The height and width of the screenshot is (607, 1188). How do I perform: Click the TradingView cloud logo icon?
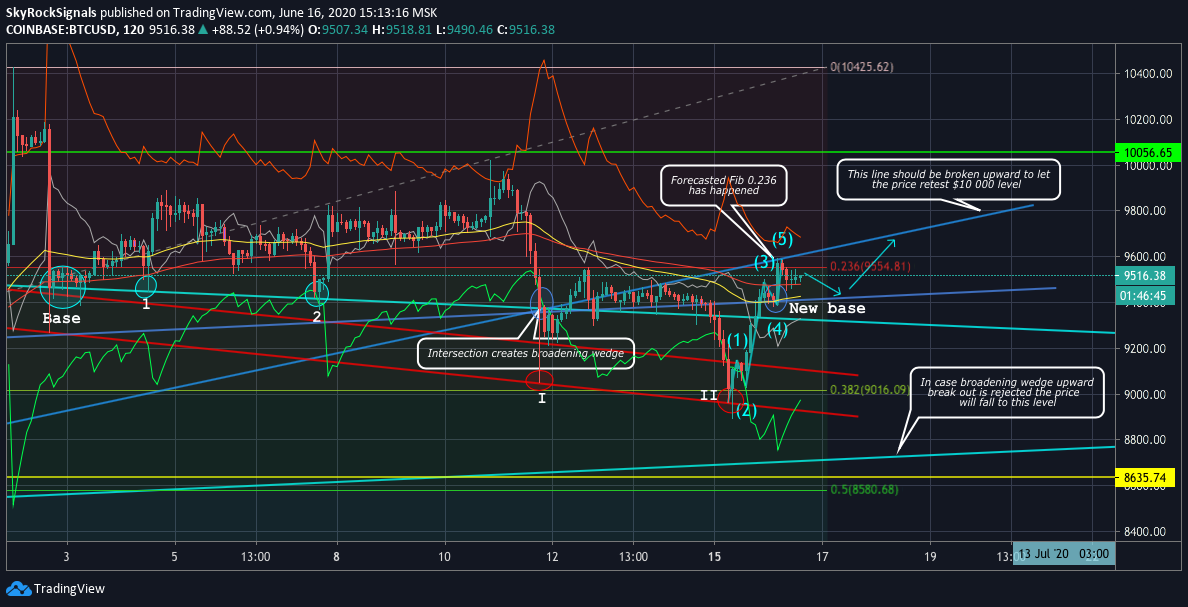click(17, 588)
